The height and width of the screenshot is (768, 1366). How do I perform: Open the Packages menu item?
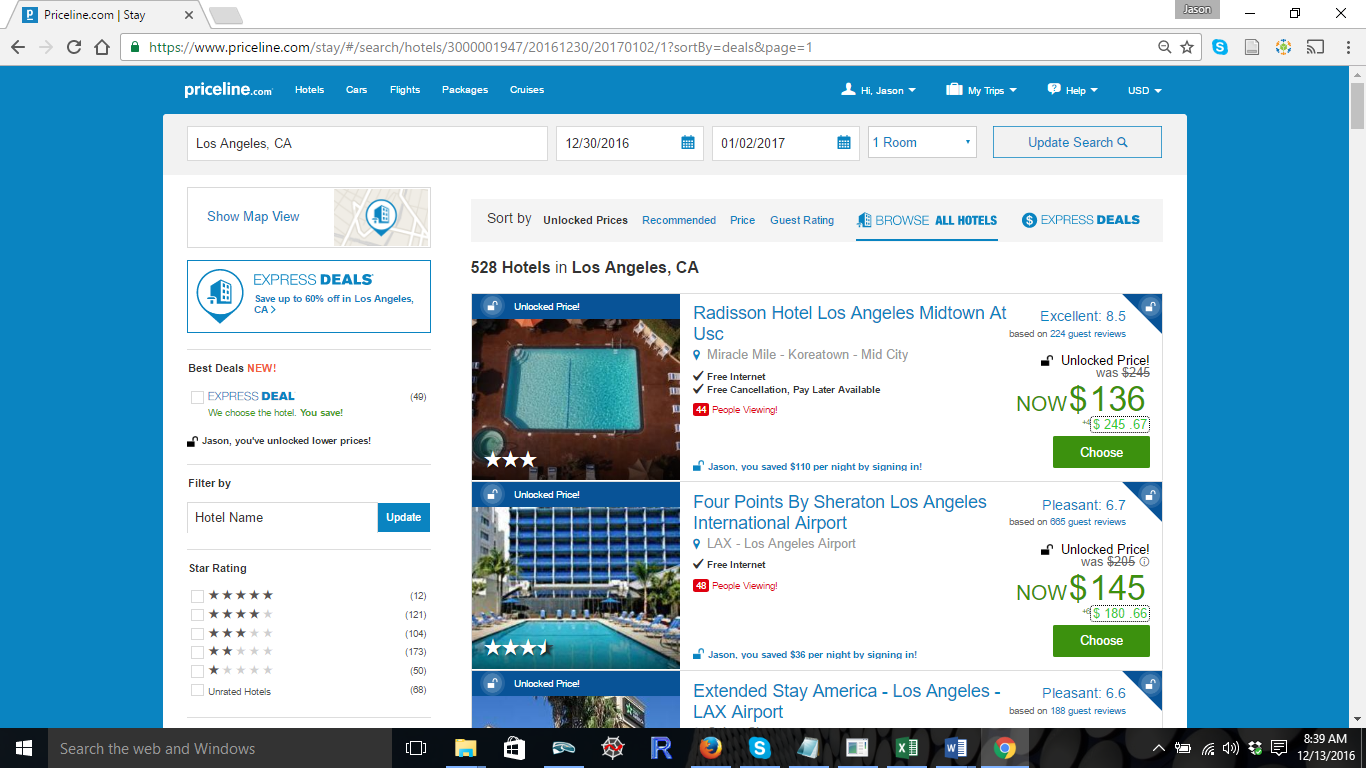pyautogui.click(x=465, y=90)
